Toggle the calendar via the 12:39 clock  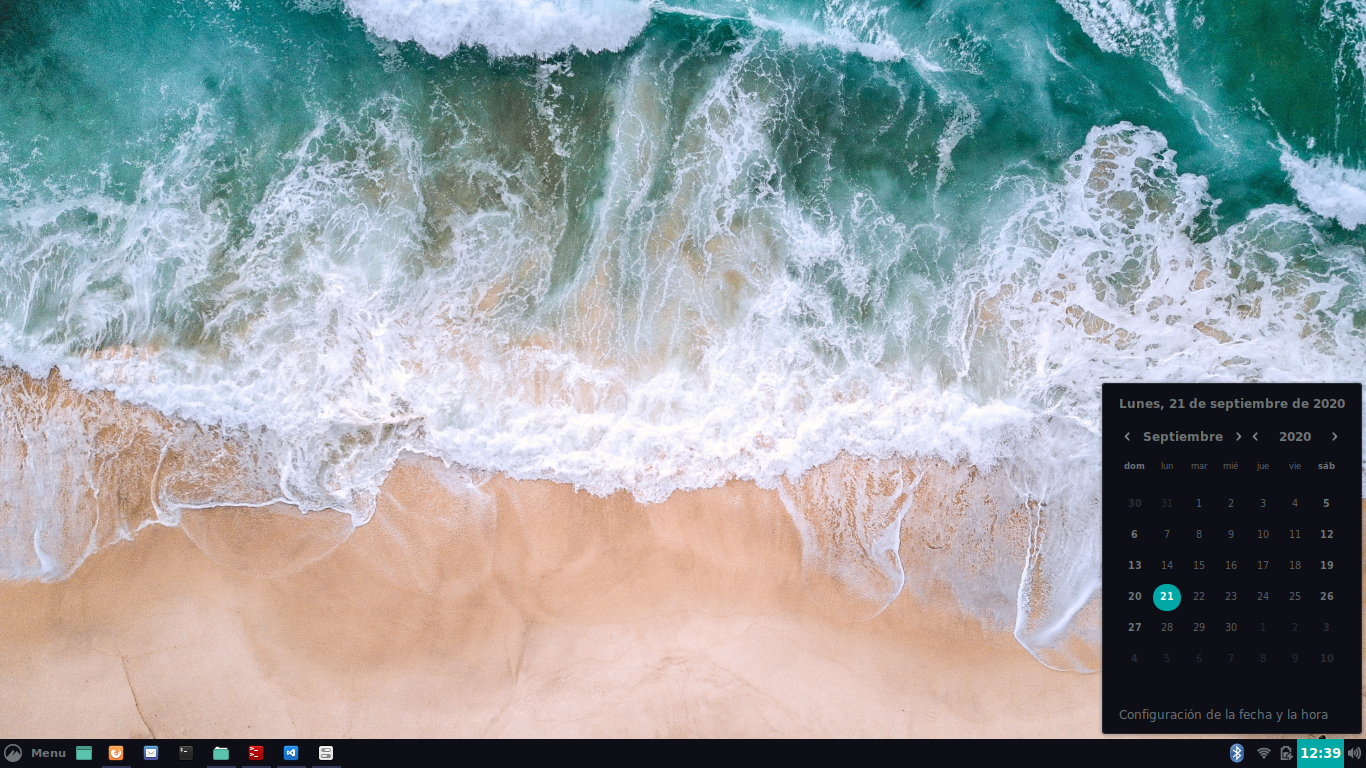click(1320, 753)
